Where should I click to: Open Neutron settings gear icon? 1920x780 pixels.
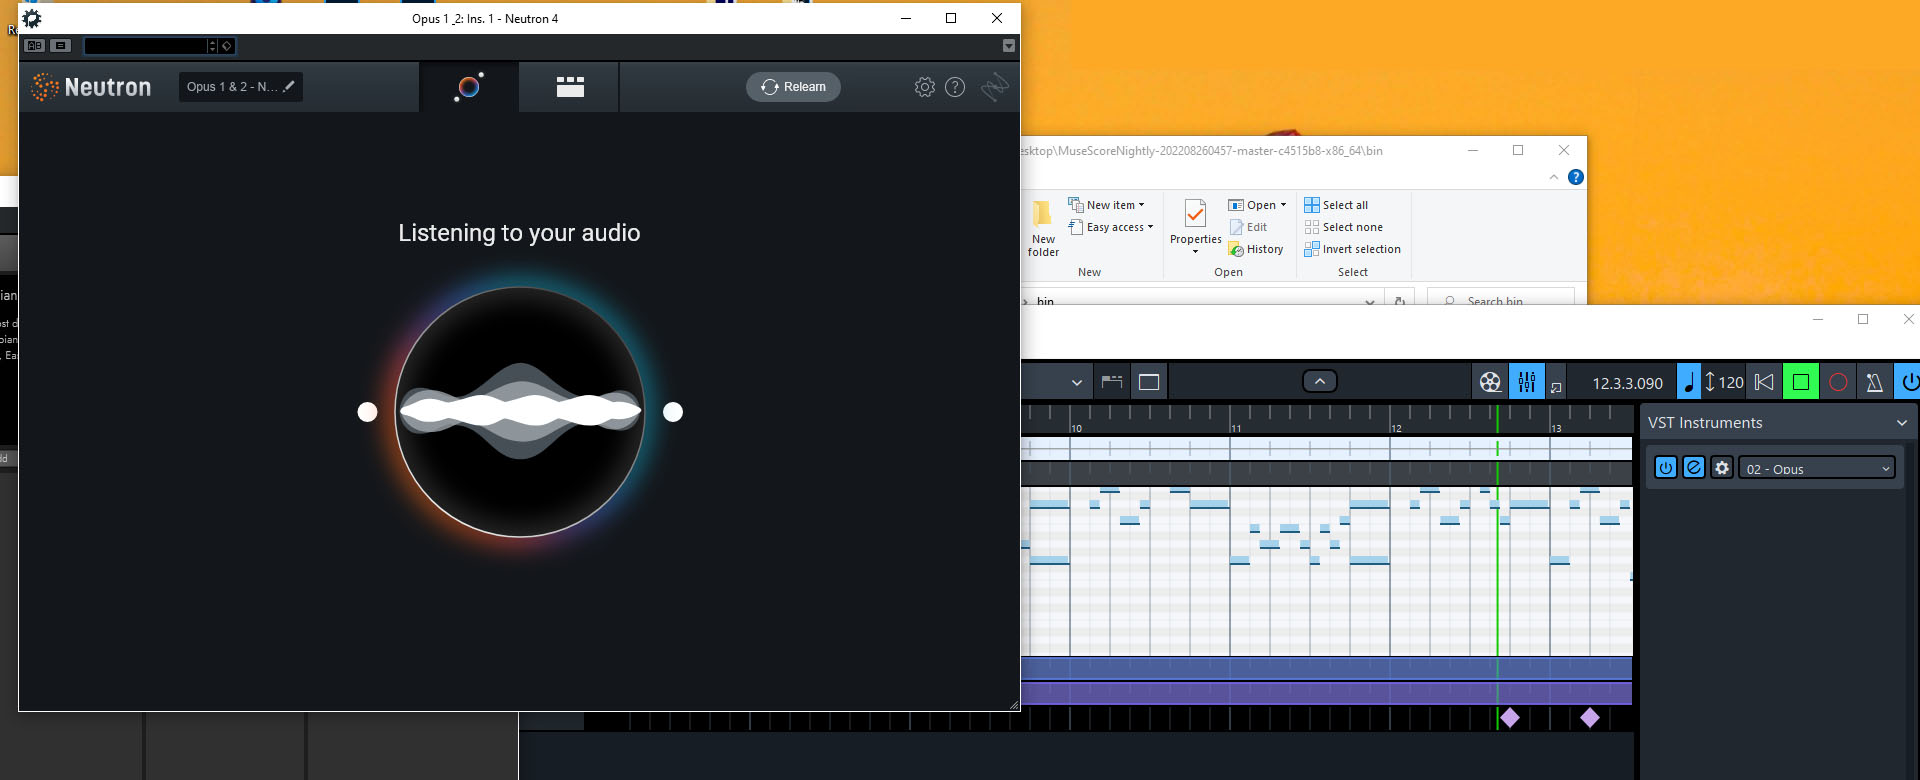925,87
